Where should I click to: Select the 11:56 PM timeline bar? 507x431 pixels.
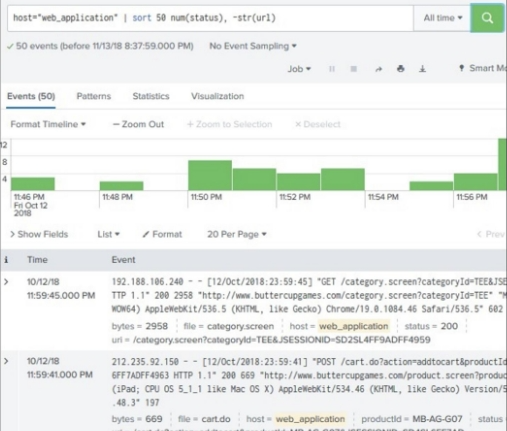[x=475, y=182]
